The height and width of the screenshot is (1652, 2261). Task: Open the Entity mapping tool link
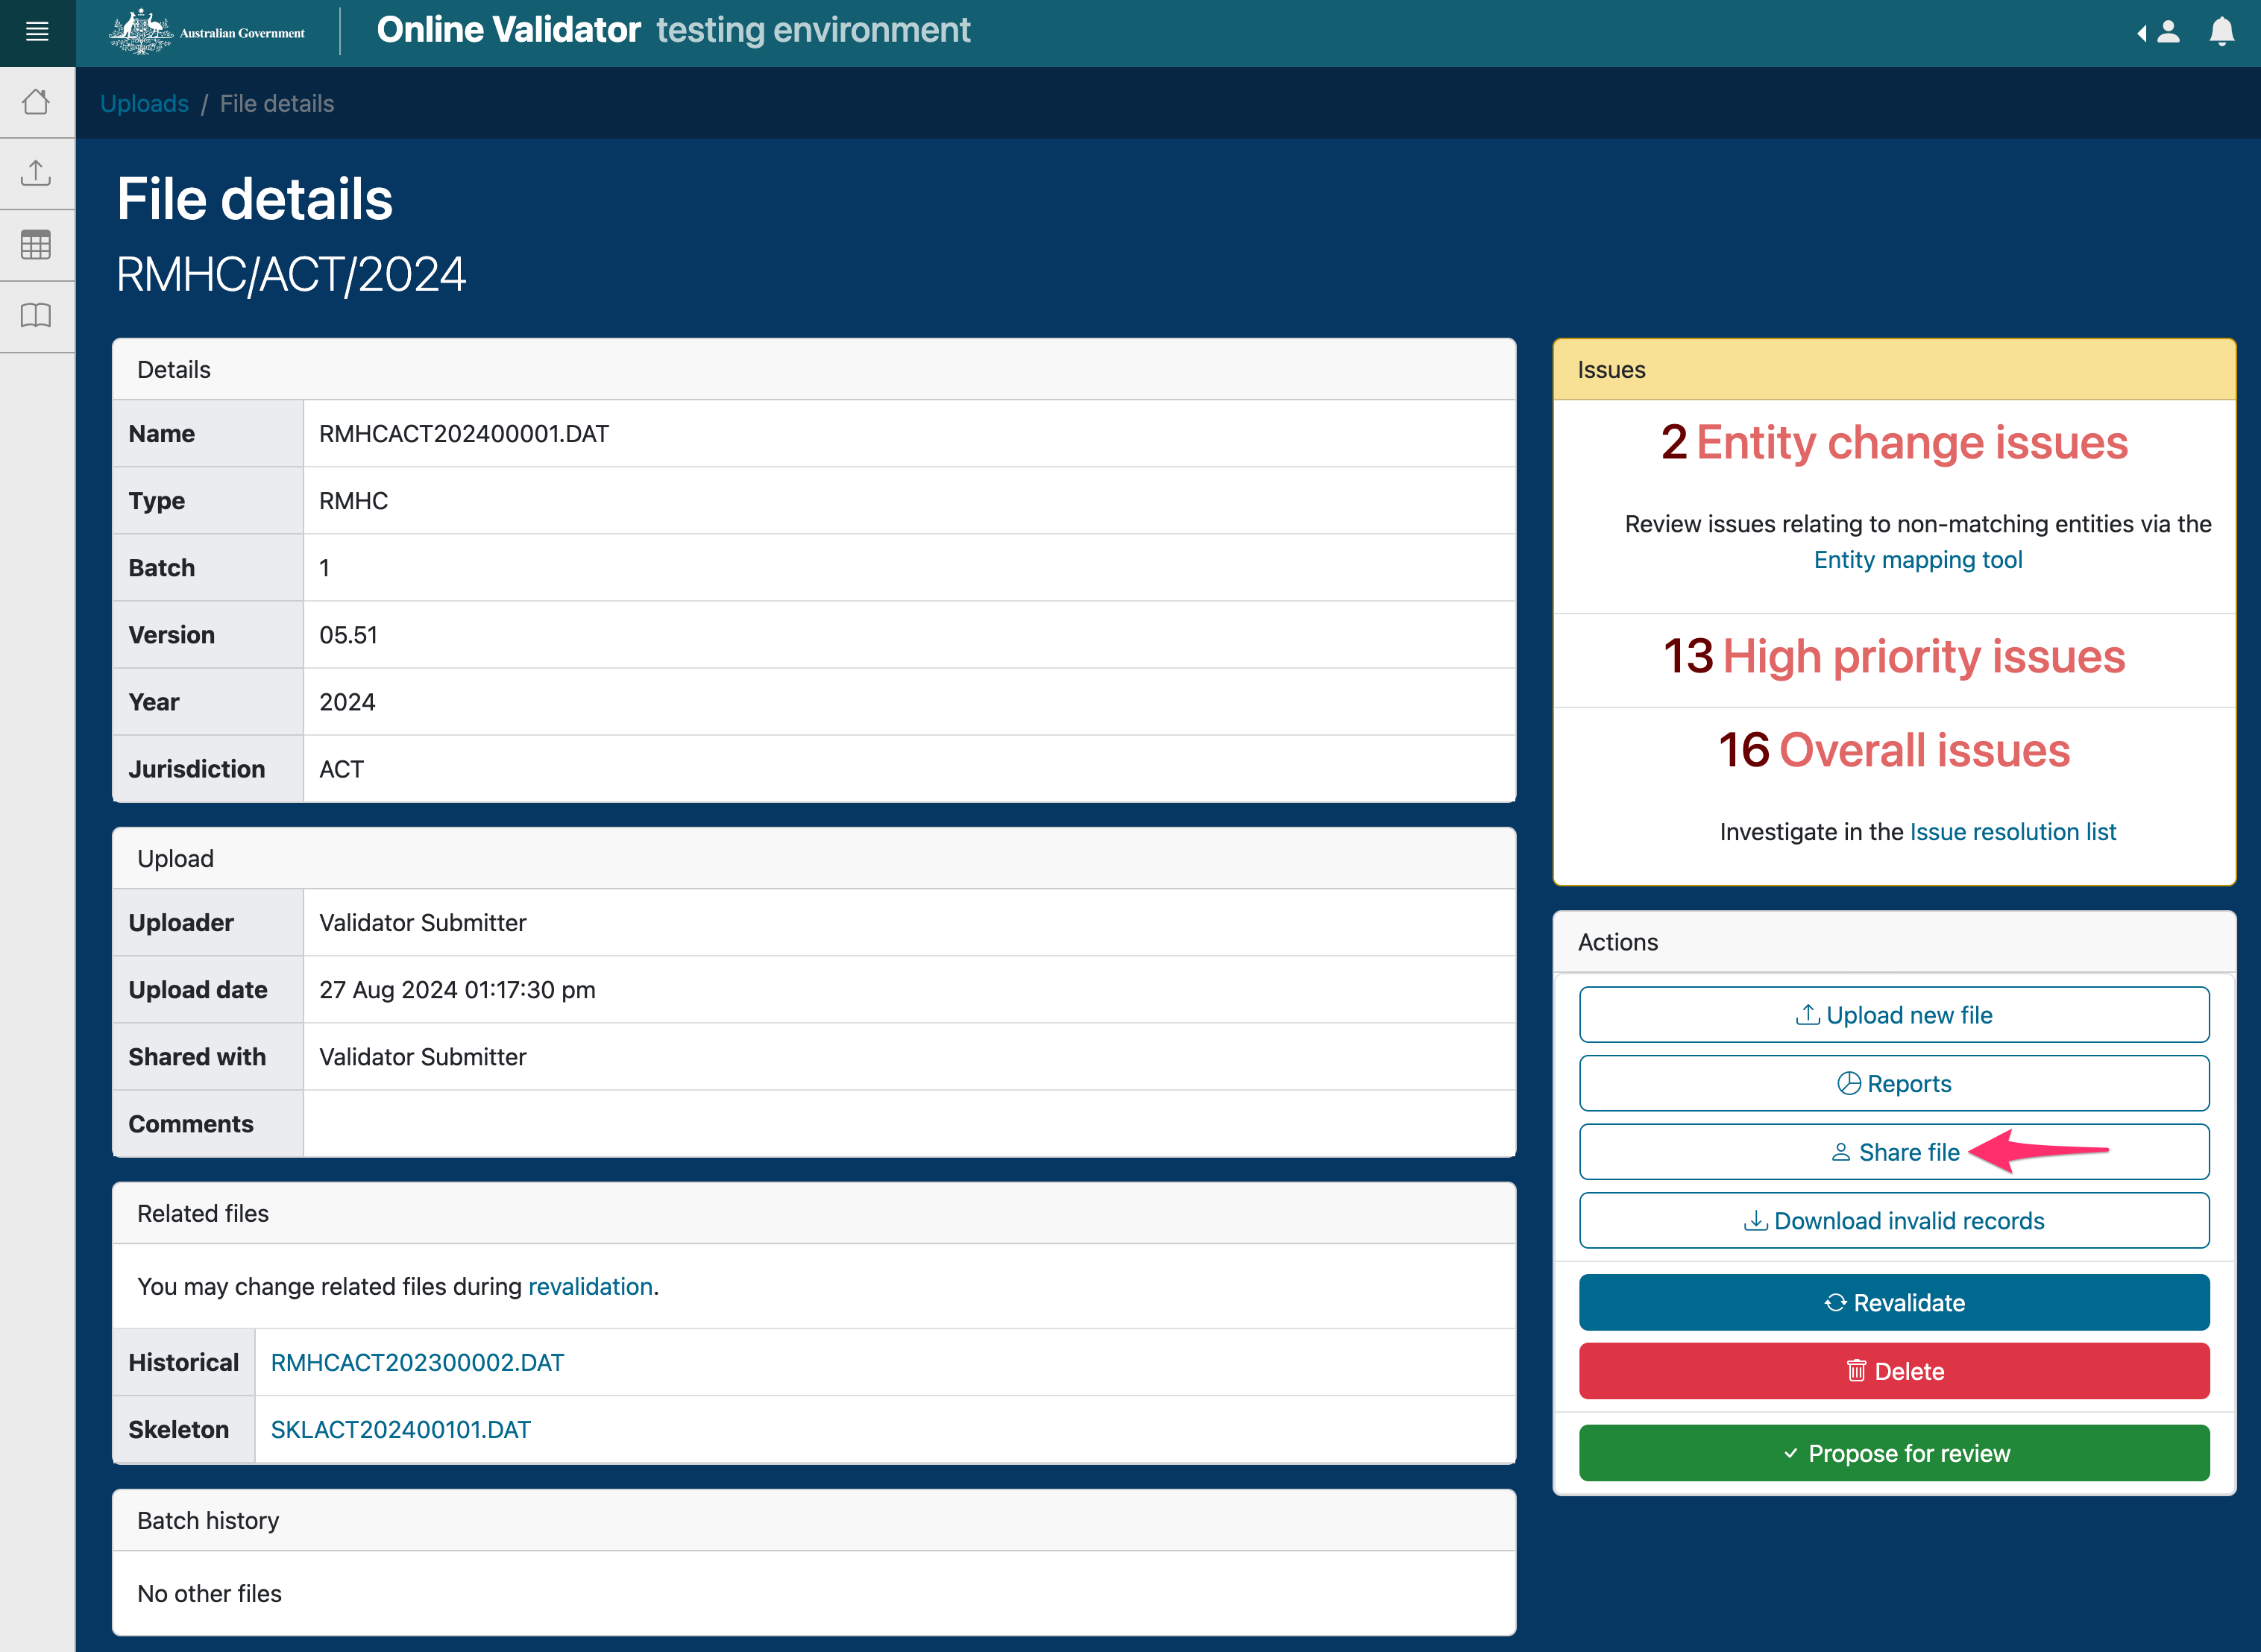tap(1917, 560)
